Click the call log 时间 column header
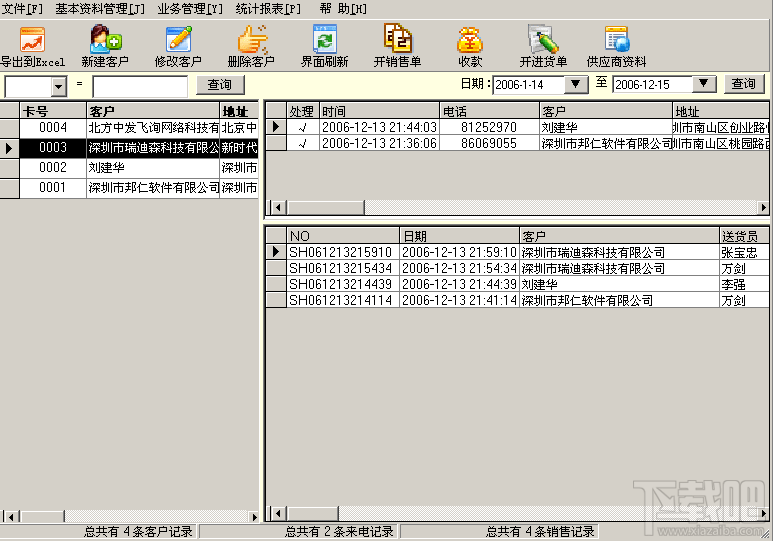Viewport: 773px width, 541px height. 379,111
